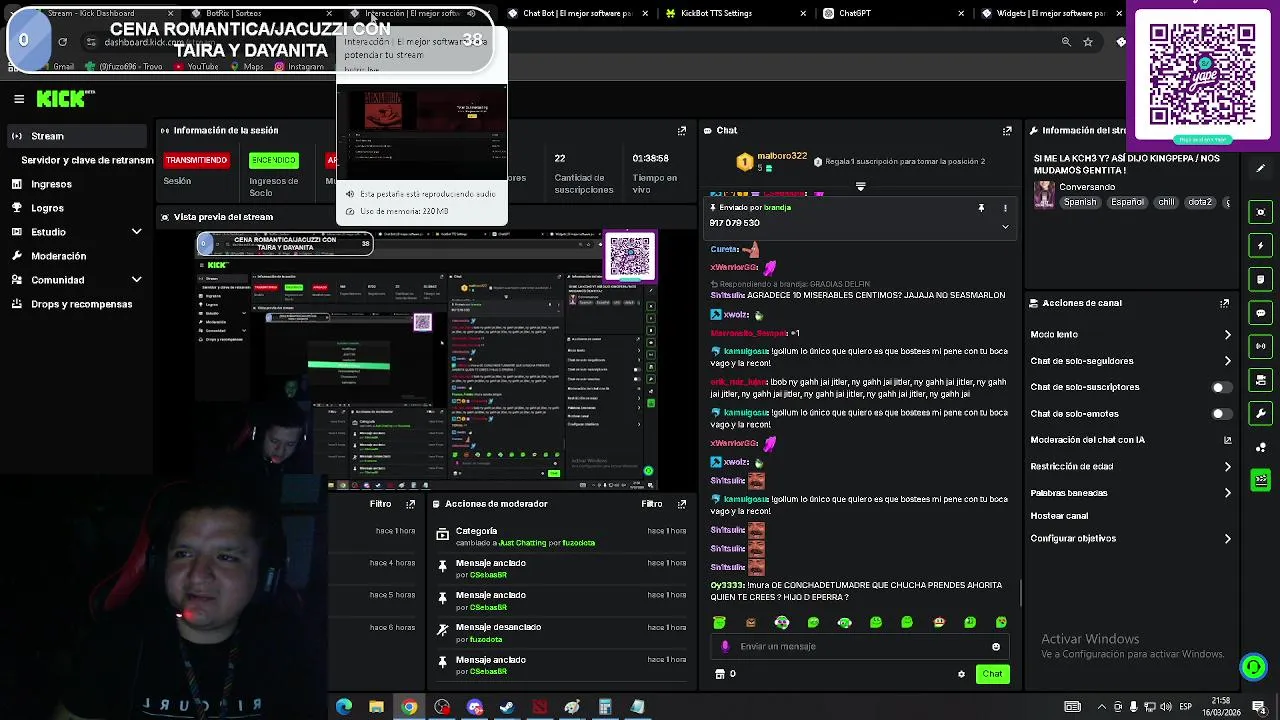Screen dimensions: 1280x720
Task: Open Filtro in Acciones de moderador
Action: [651, 504]
